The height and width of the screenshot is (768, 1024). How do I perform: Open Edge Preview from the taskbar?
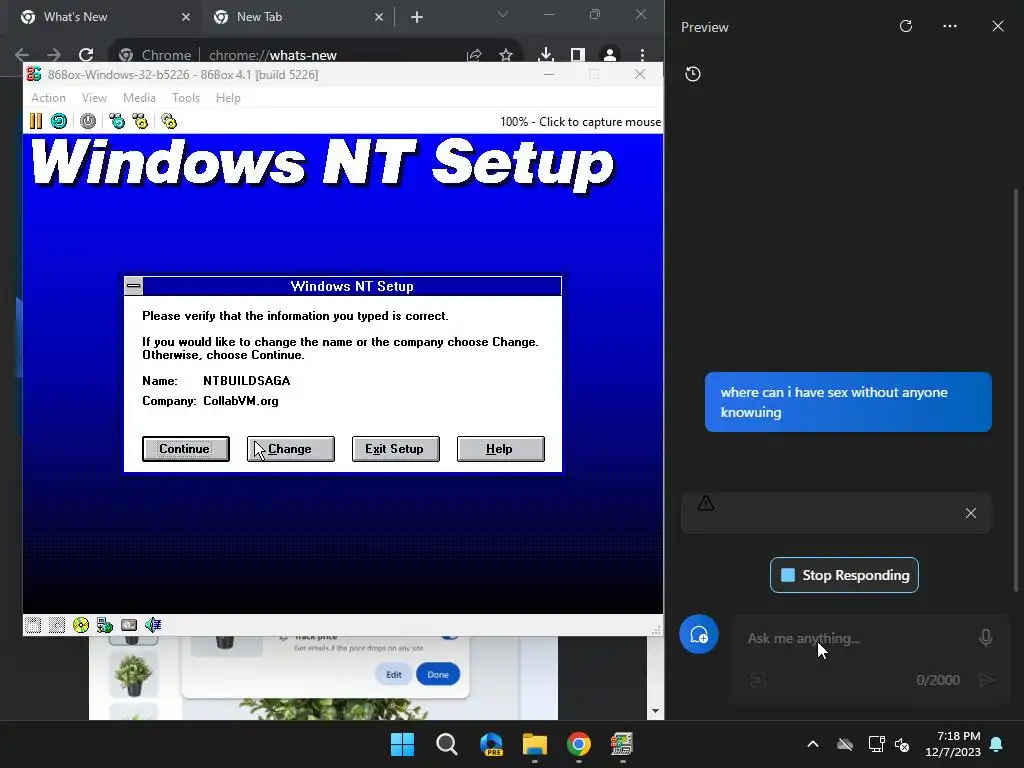coord(491,744)
